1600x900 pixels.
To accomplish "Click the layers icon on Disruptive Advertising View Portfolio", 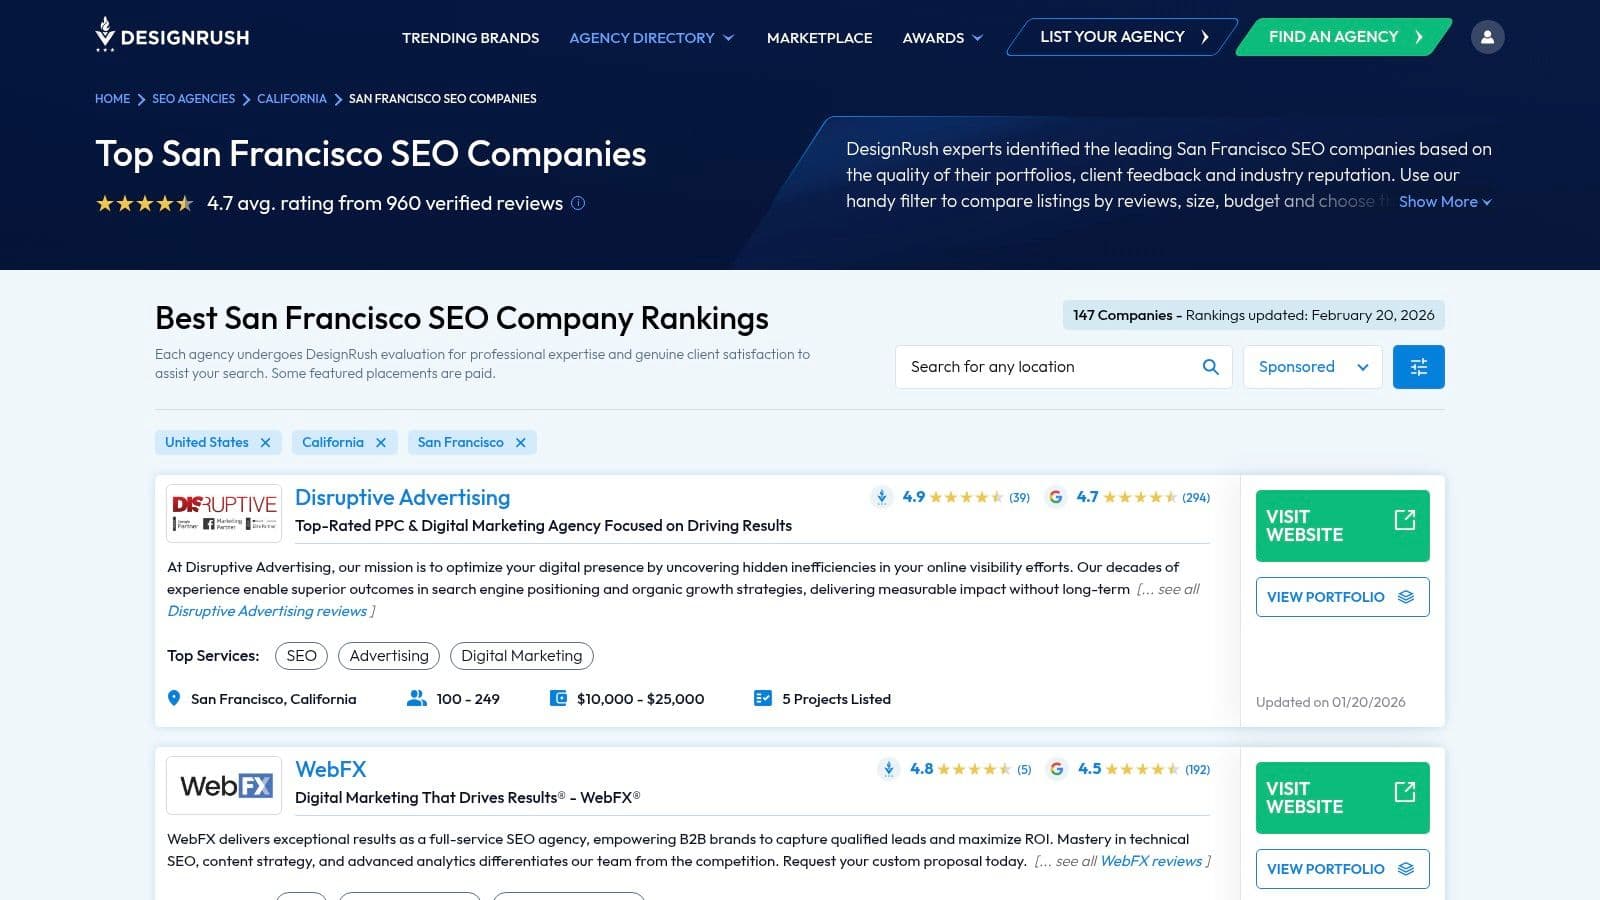I will pyautogui.click(x=1406, y=597).
